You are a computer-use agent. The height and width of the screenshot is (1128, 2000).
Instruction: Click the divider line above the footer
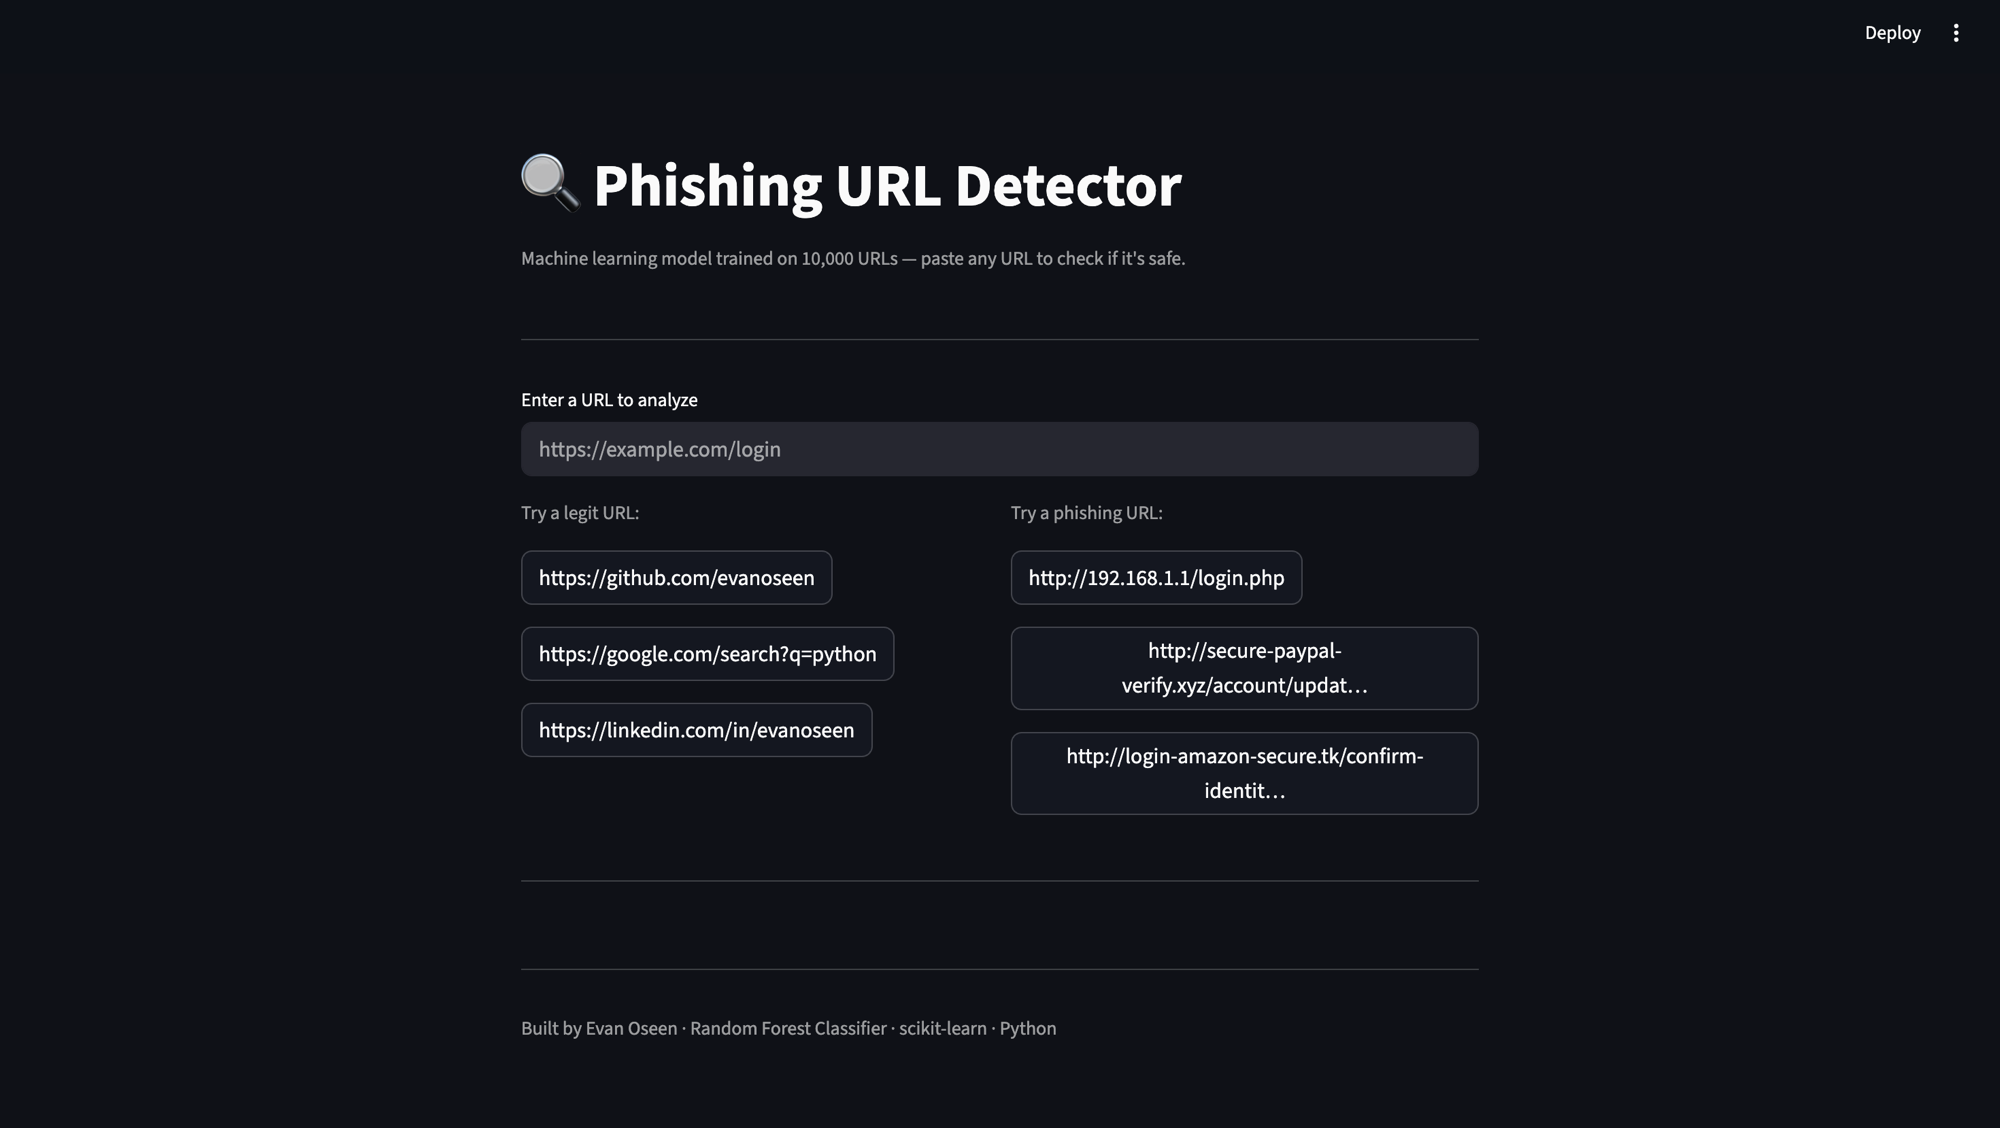999,968
